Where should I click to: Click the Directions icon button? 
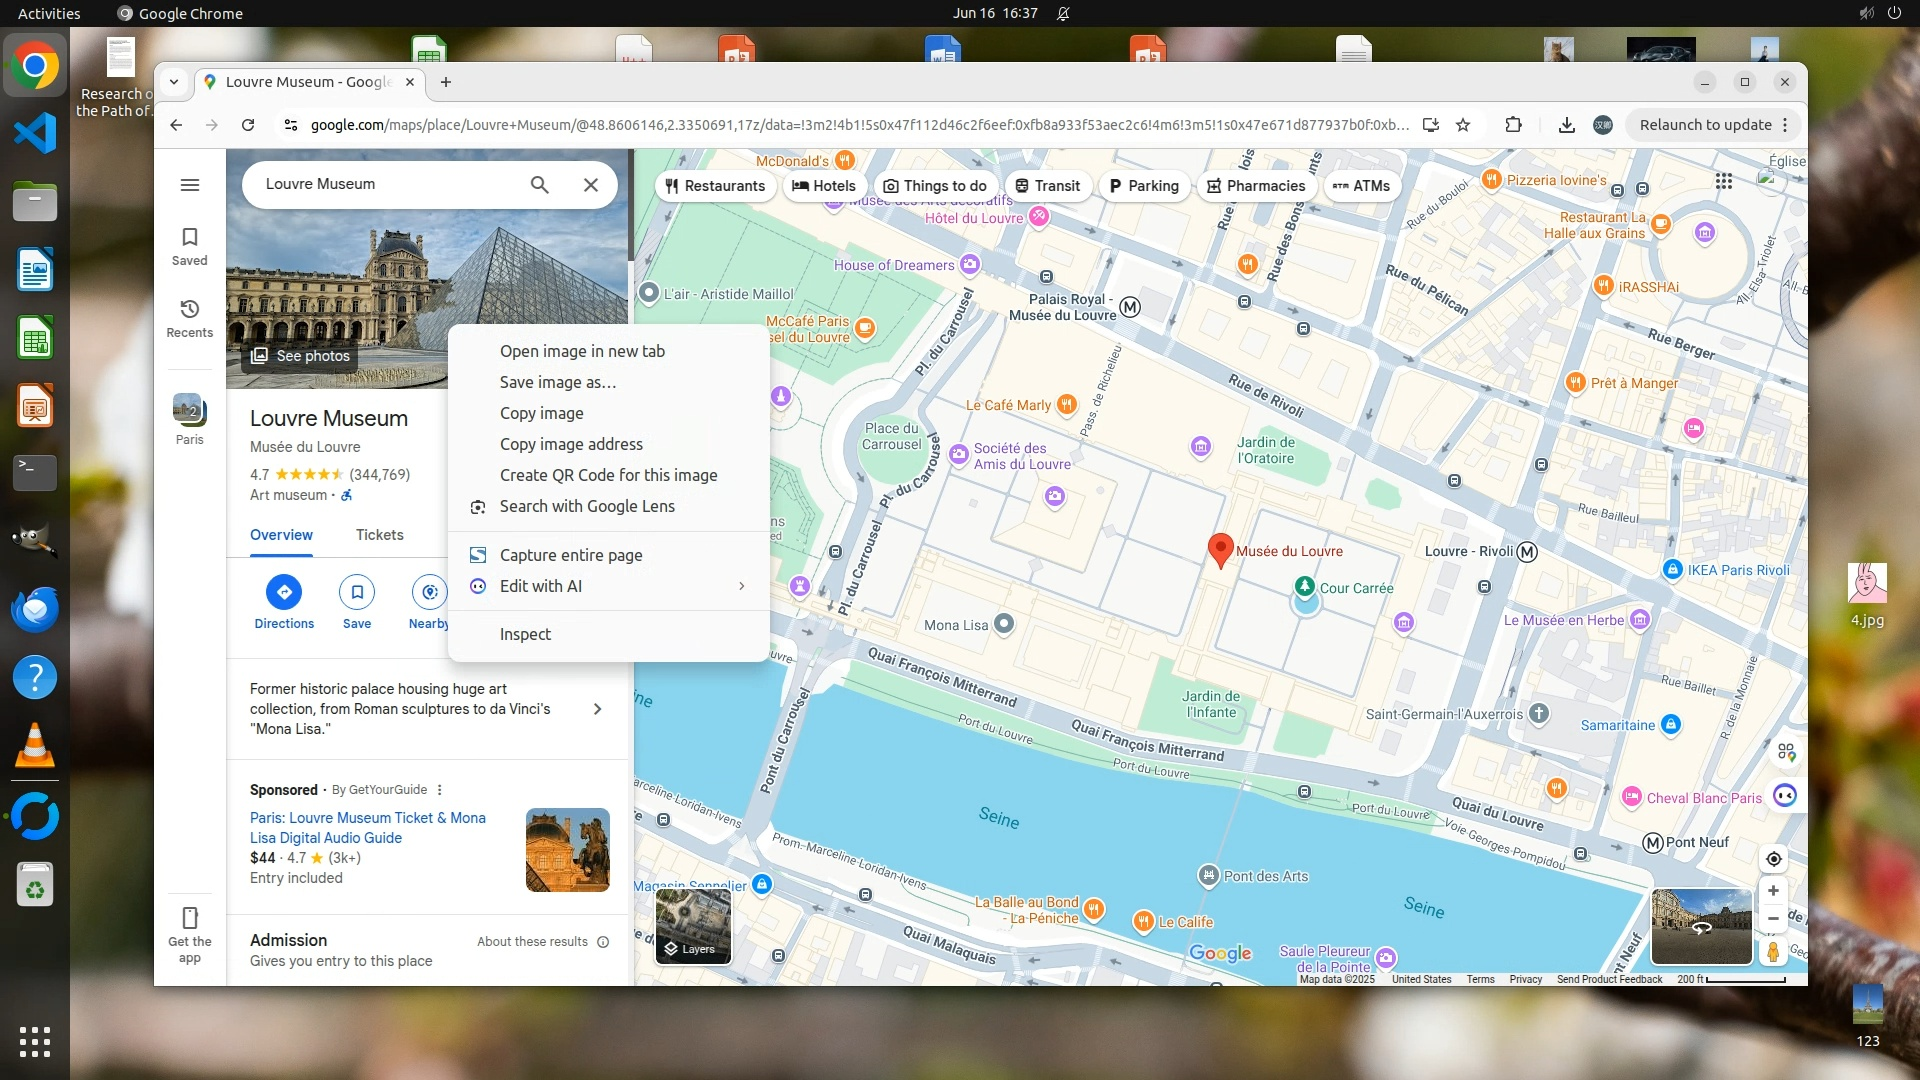click(x=284, y=593)
